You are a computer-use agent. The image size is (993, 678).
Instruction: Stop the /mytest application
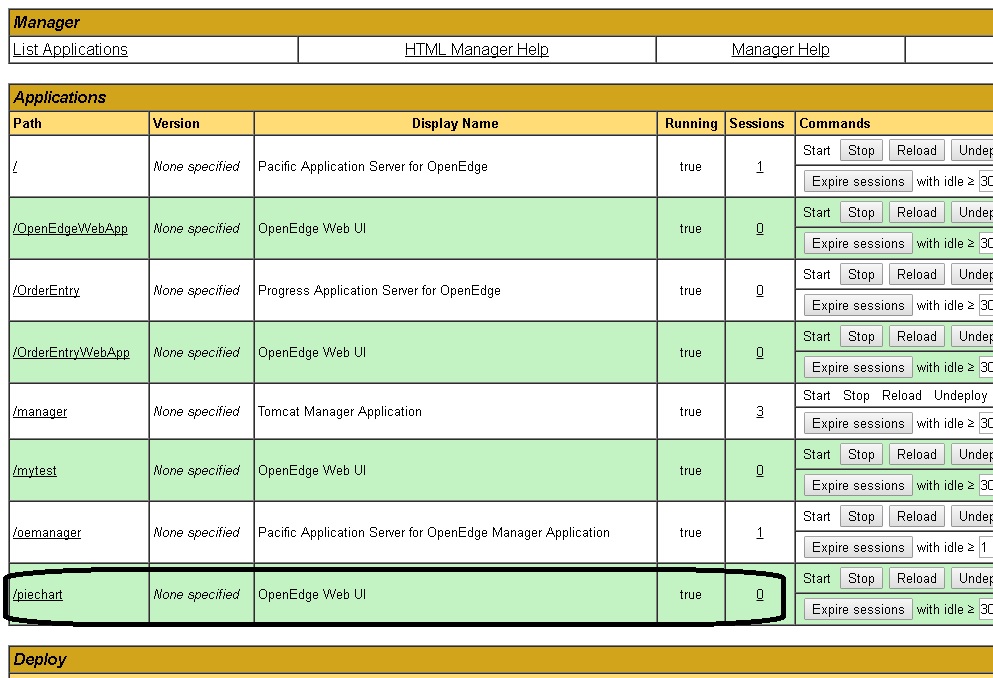(861, 455)
